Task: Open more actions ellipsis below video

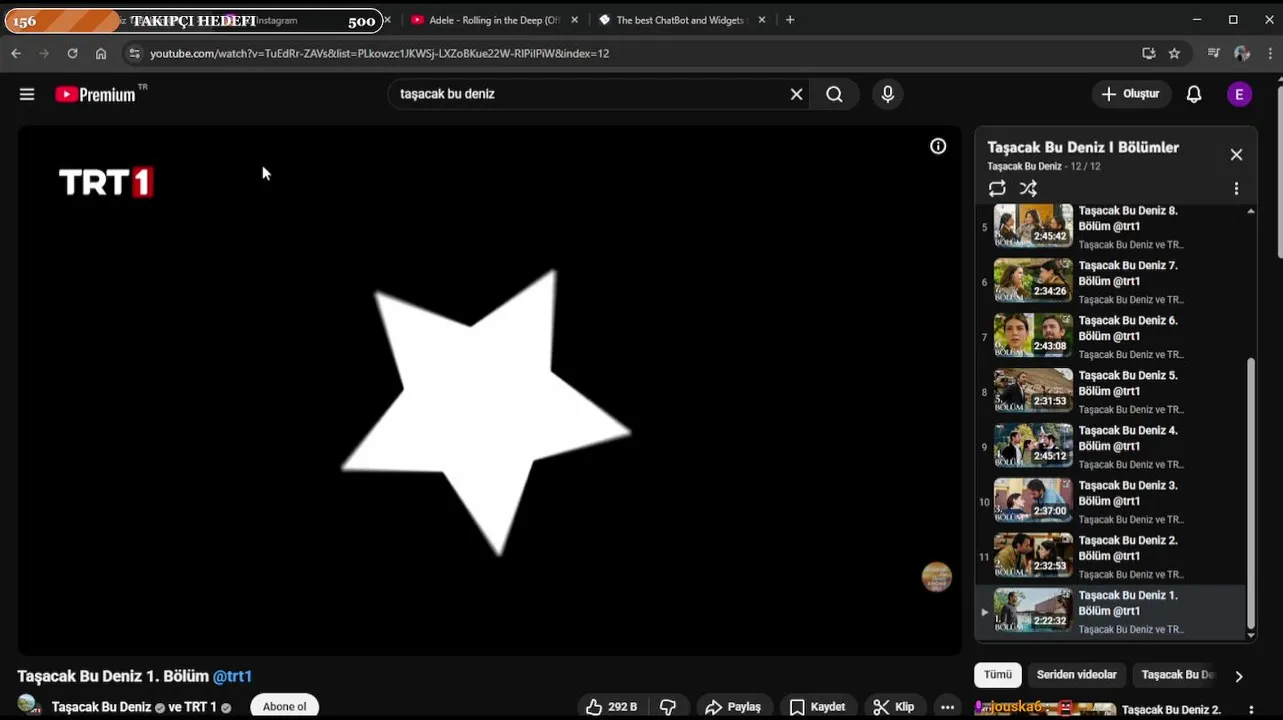Action: [948, 707]
